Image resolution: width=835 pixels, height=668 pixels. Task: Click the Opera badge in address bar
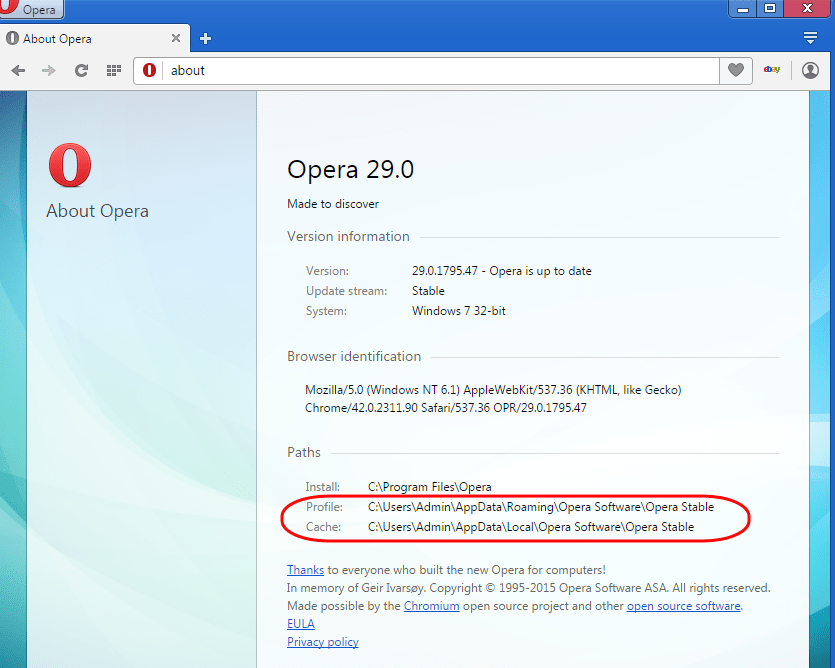point(149,70)
